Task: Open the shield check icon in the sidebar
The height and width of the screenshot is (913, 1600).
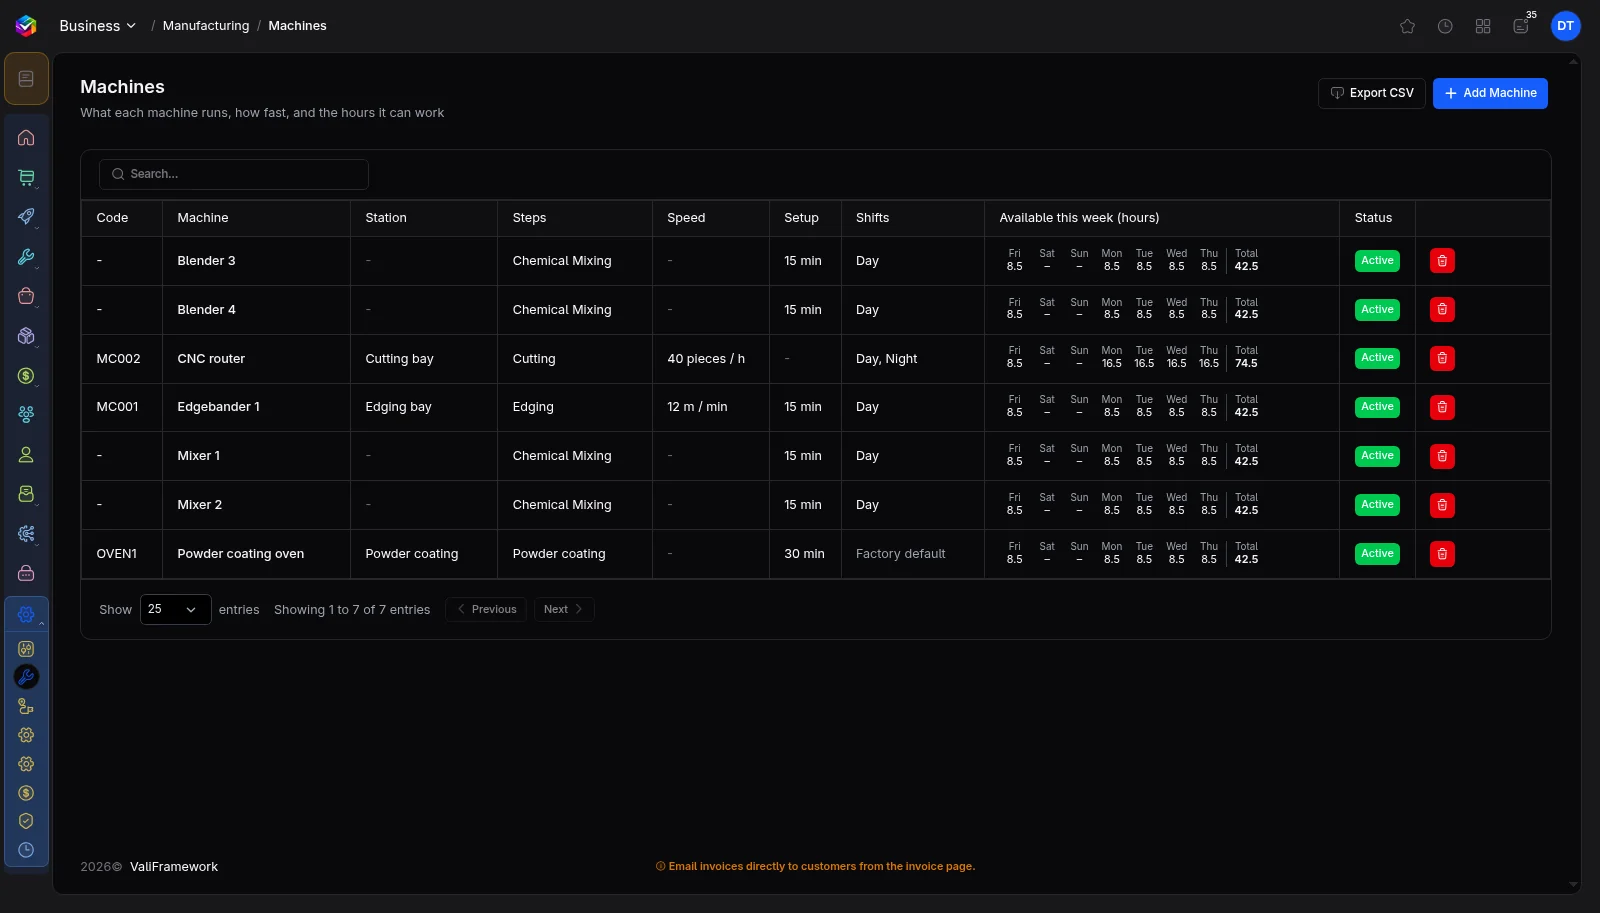Action: pyautogui.click(x=26, y=821)
